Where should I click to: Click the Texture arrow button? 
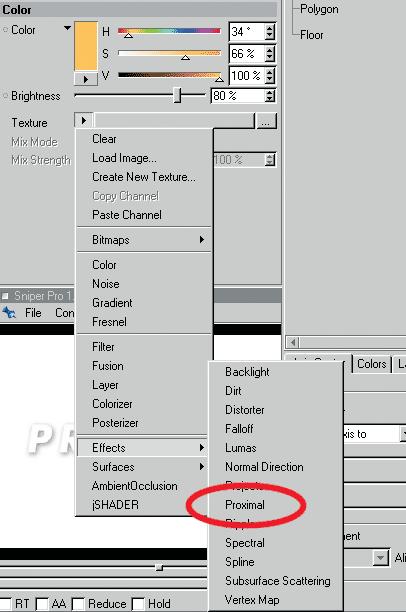[84, 121]
